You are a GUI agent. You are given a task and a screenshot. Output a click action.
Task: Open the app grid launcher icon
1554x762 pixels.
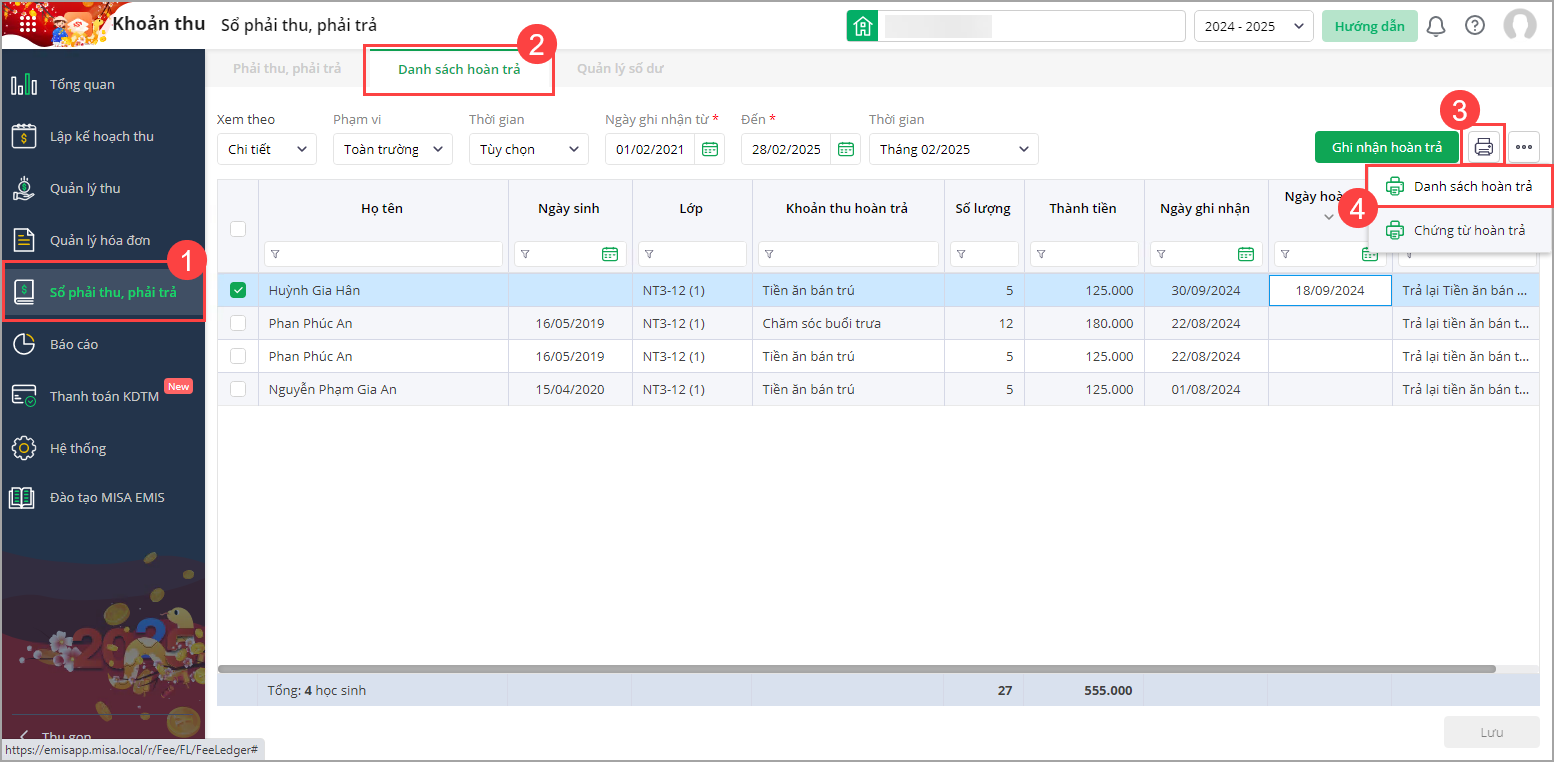[28, 23]
